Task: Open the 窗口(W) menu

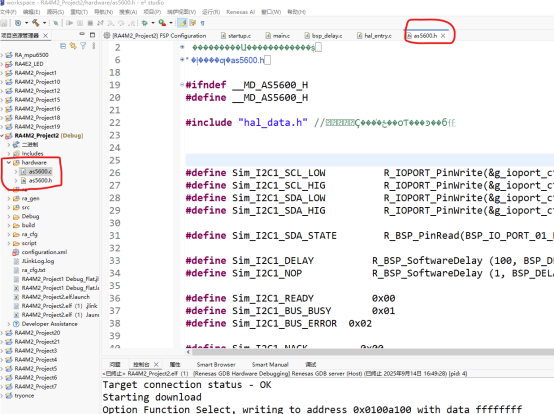Action: pos(271,12)
